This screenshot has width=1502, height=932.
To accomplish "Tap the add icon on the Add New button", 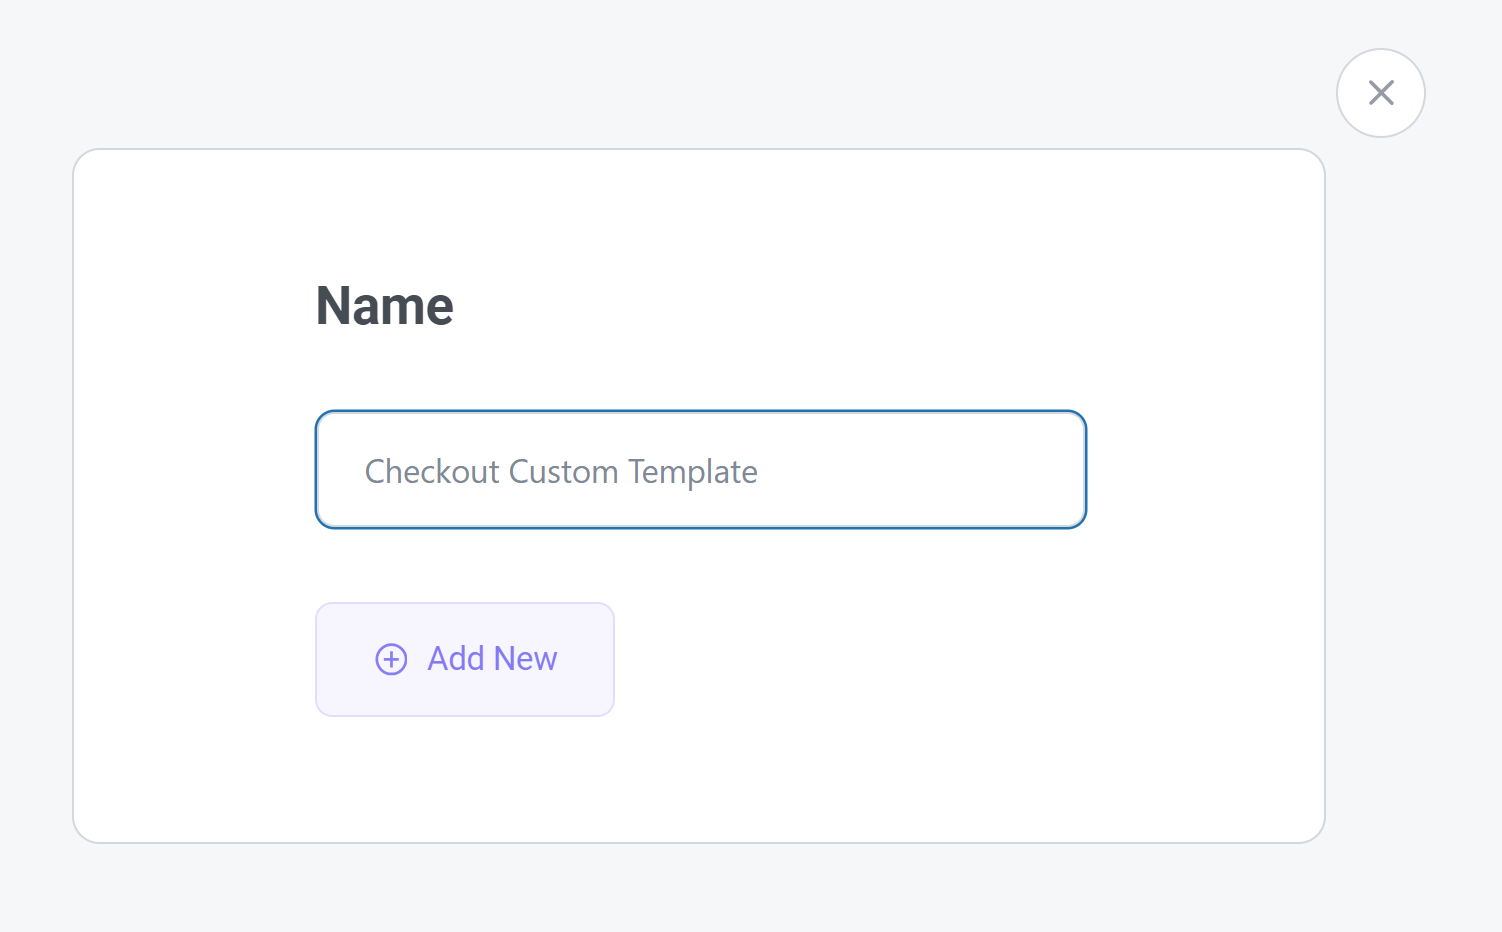I will pyautogui.click(x=390, y=659).
